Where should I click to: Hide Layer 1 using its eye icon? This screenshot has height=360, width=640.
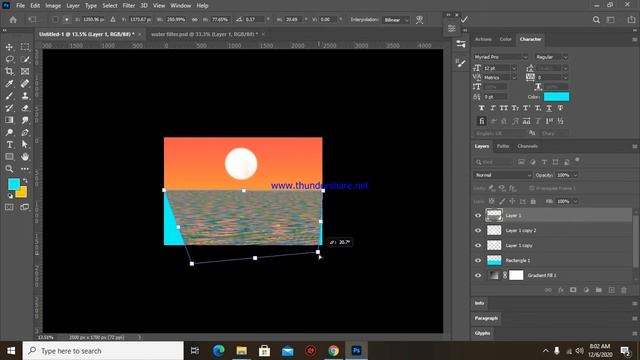coord(478,216)
